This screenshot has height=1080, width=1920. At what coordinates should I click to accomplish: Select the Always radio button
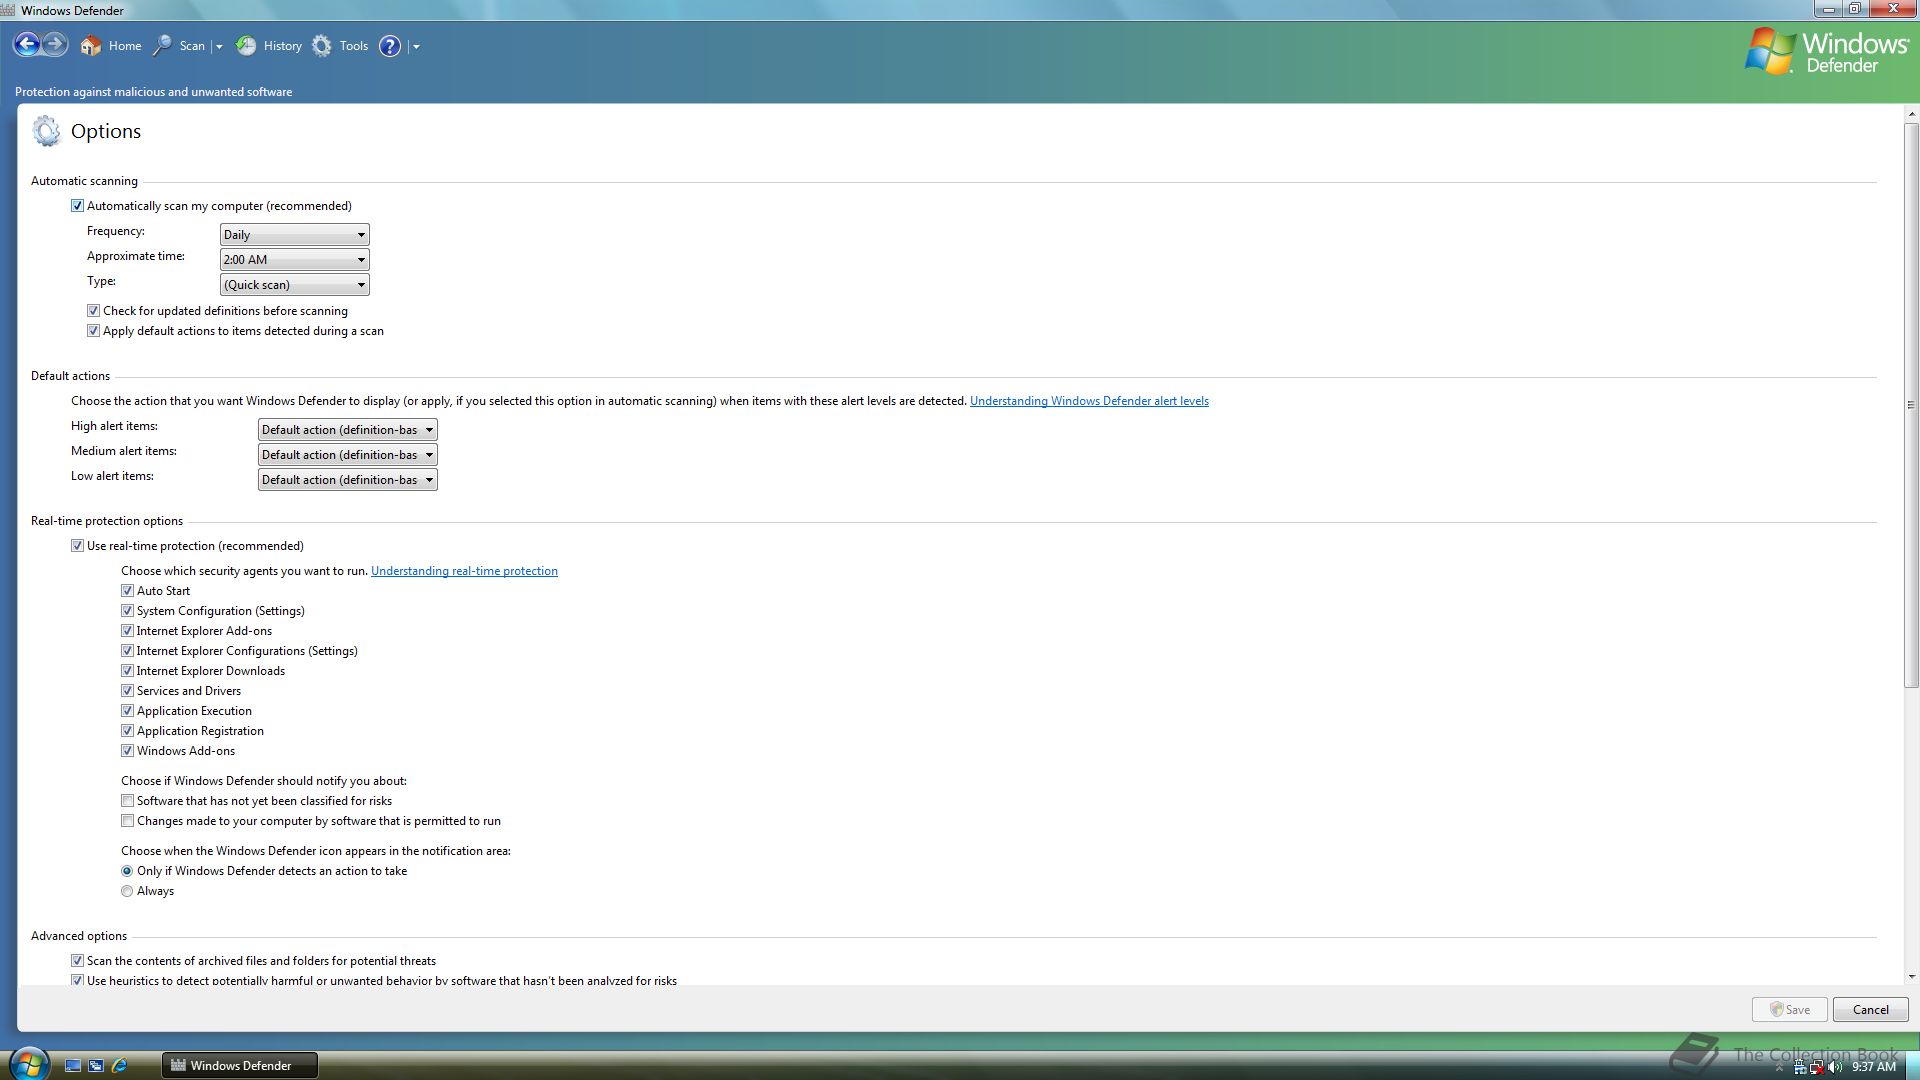[127, 891]
